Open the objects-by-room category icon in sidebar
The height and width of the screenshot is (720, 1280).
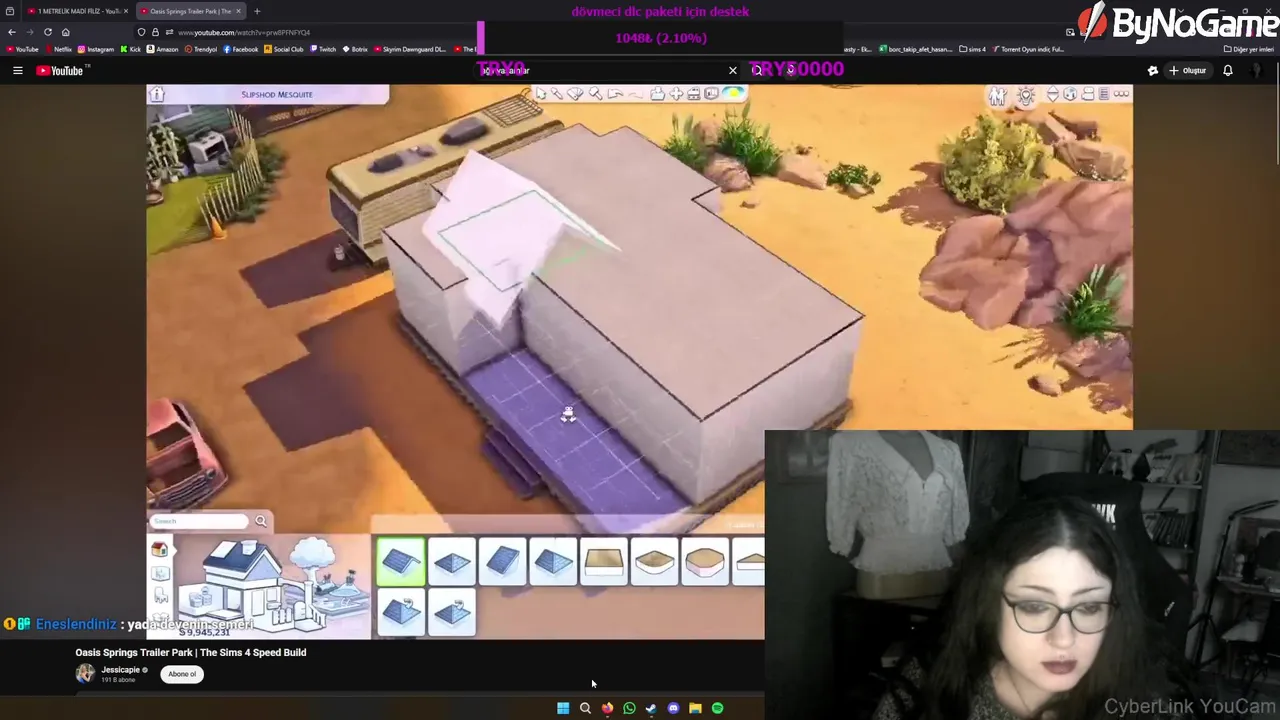pyautogui.click(x=160, y=574)
